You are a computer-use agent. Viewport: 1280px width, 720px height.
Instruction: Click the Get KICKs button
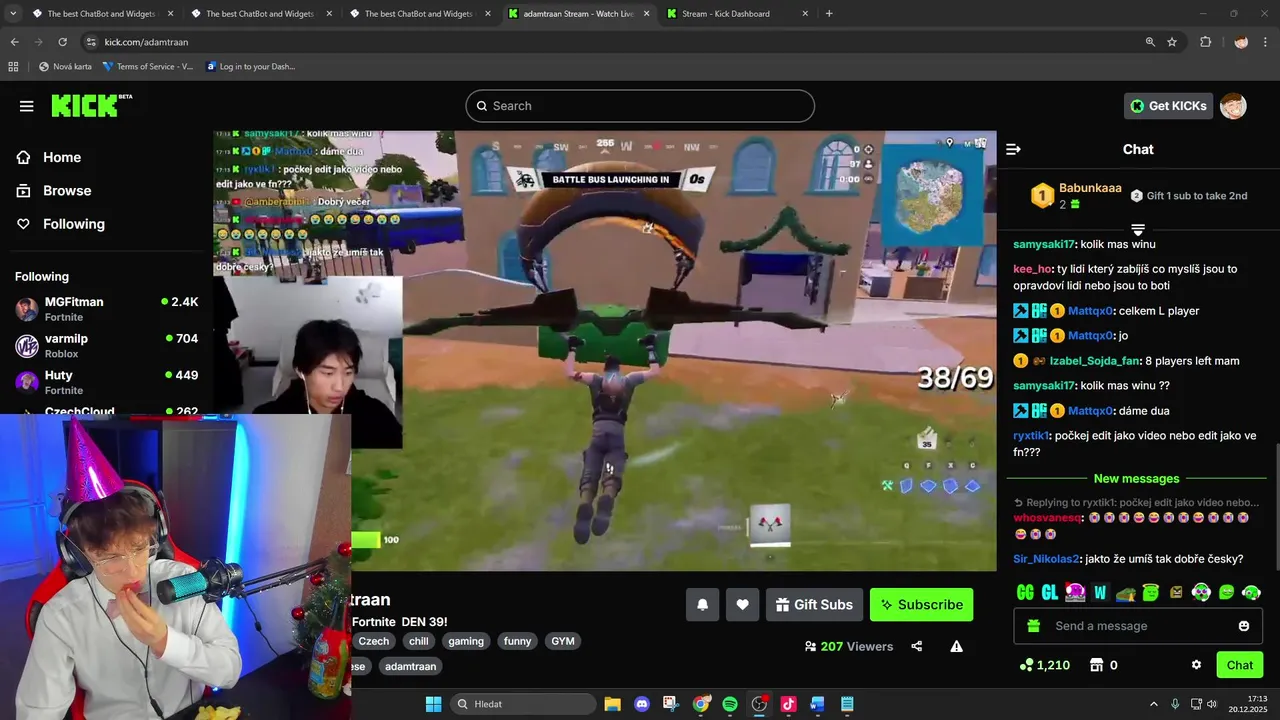click(1168, 106)
